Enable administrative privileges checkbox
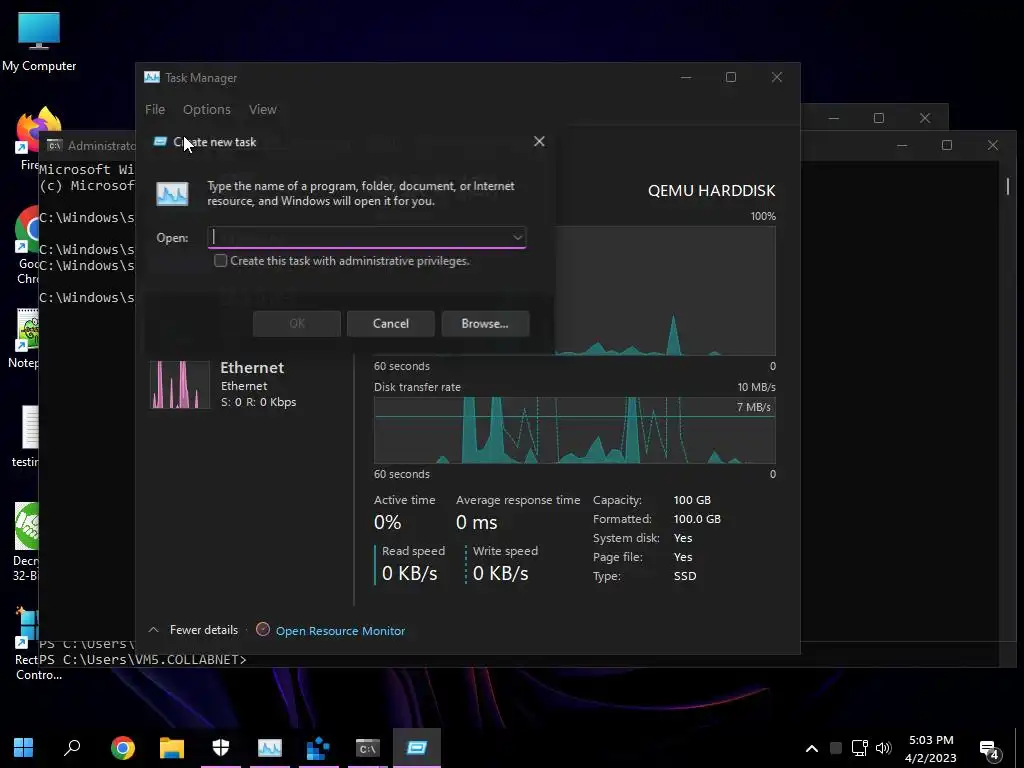The image size is (1024, 768). [221, 261]
